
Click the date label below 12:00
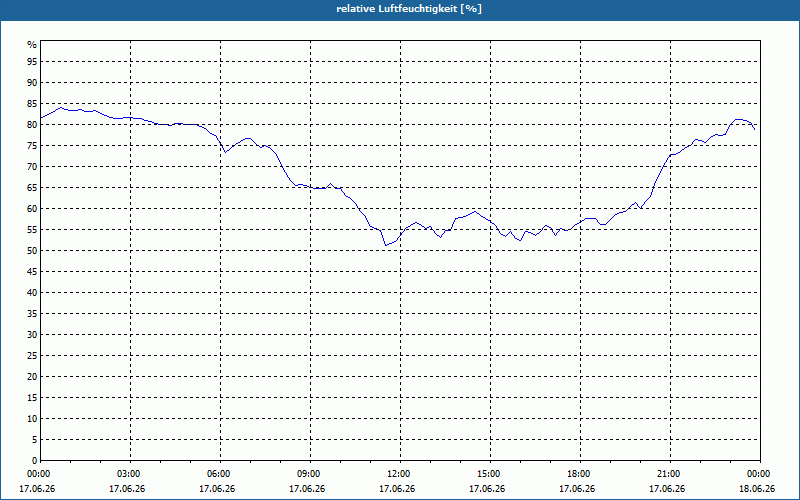pyautogui.click(x=397, y=489)
